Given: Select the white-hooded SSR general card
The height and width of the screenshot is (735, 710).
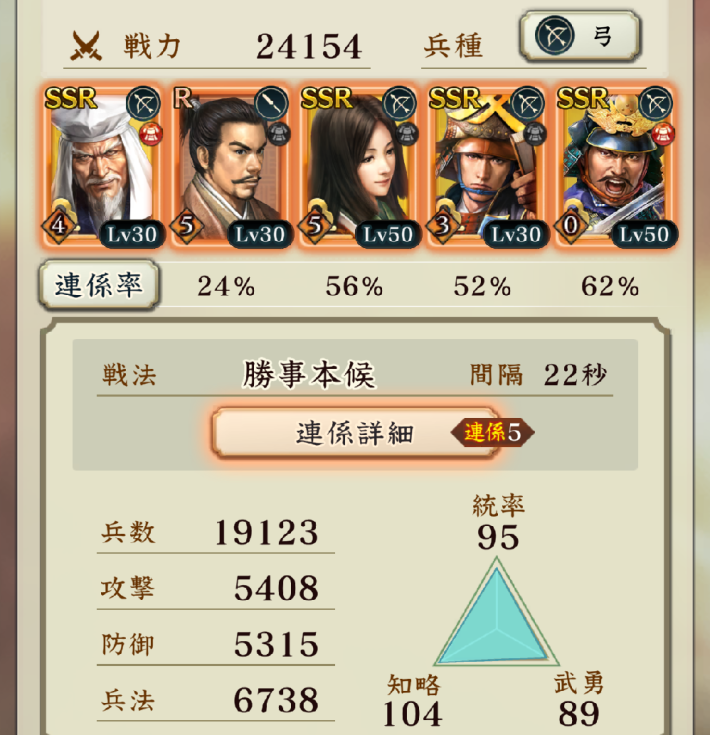Looking at the screenshot, I should point(102,165).
